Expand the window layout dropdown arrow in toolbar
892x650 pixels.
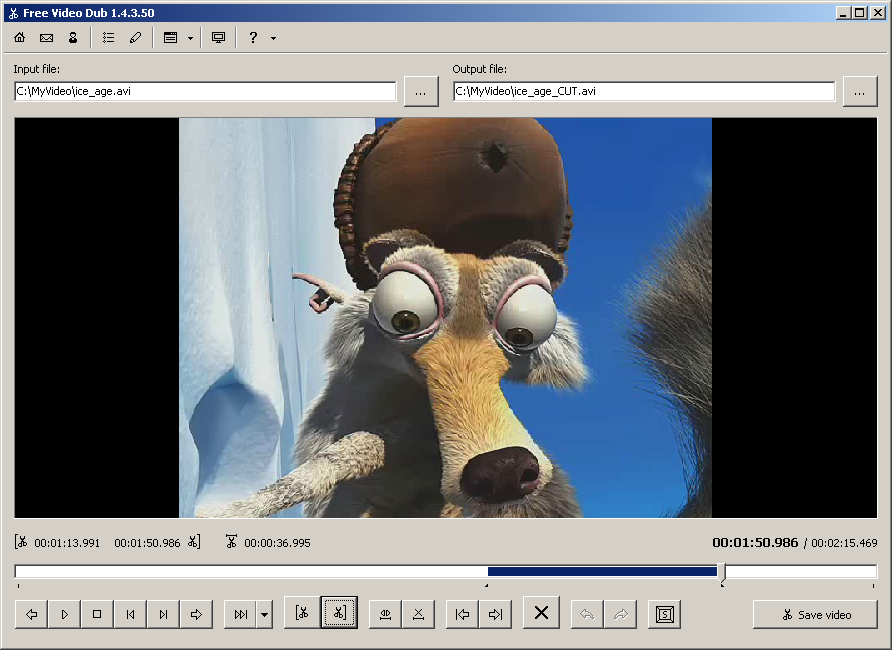[x=190, y=38]
